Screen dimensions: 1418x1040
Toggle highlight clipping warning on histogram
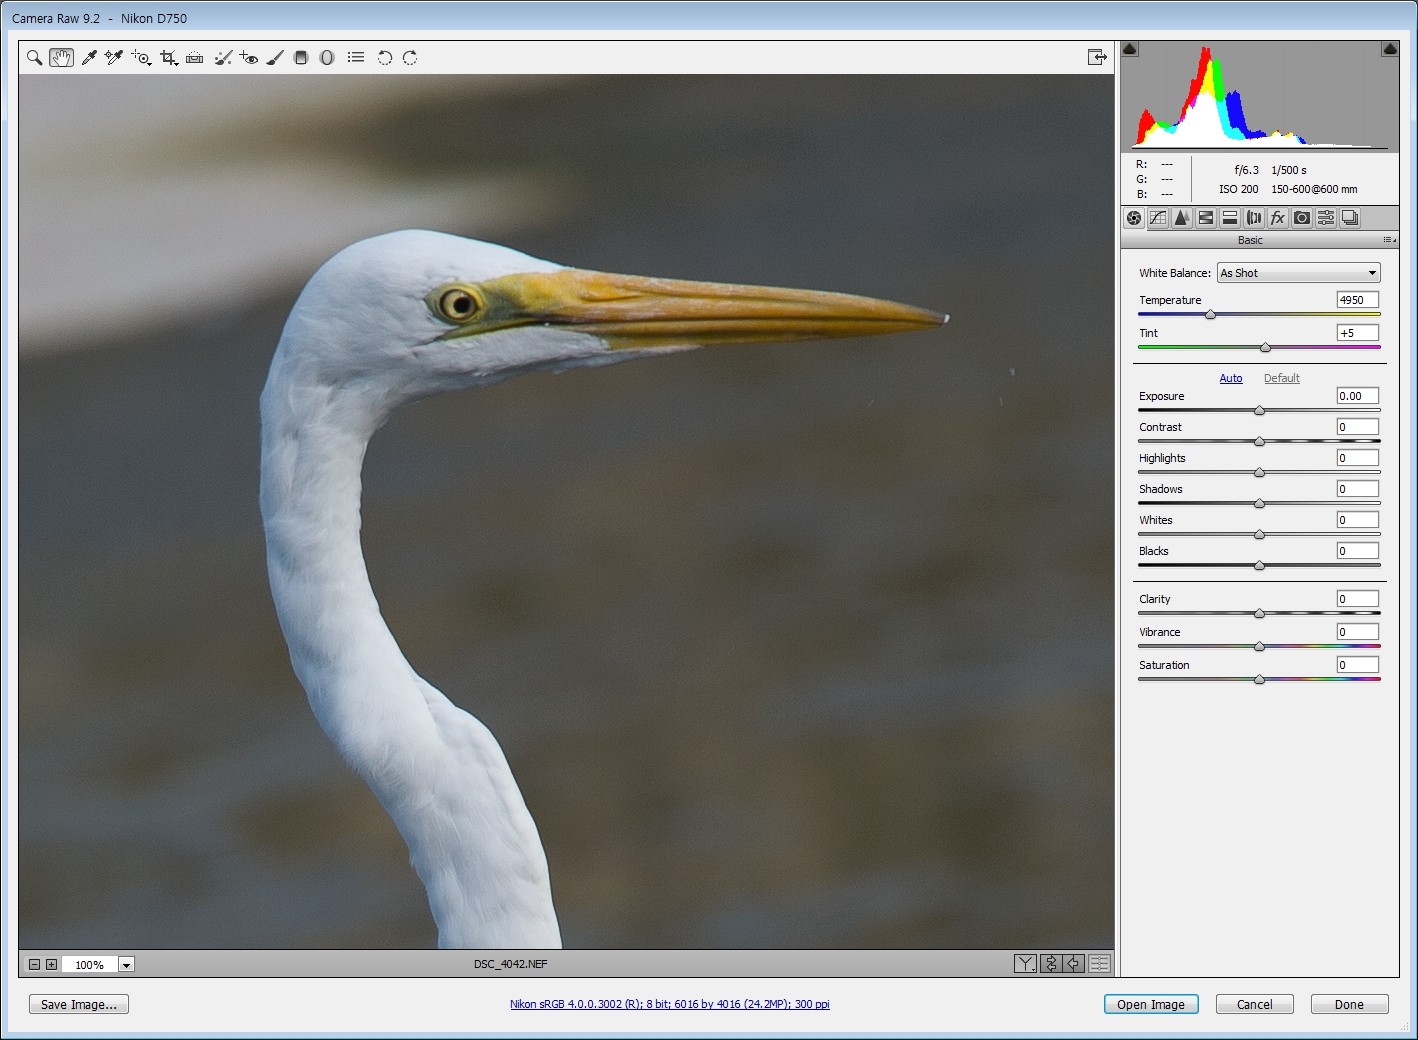pos(1390,49)
